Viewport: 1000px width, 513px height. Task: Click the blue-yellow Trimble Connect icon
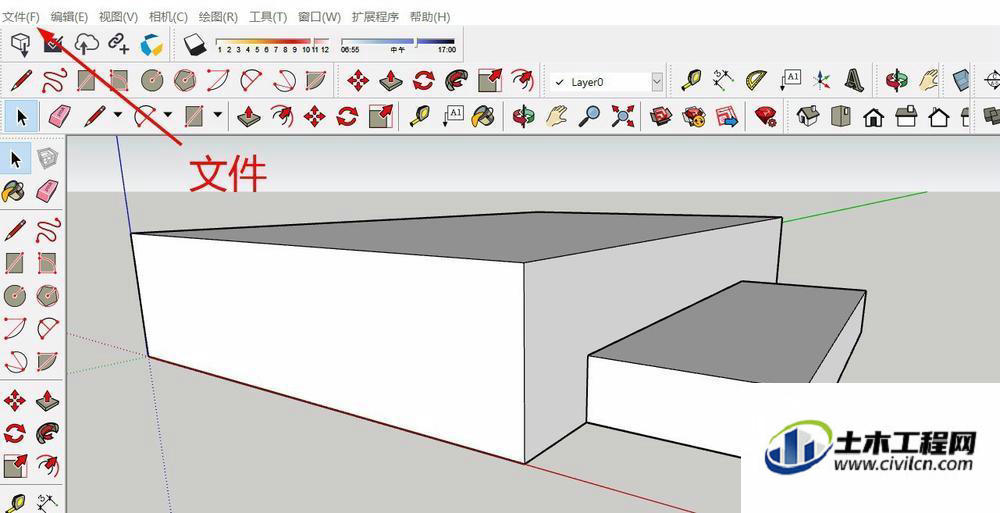click(x=152, y=44)
